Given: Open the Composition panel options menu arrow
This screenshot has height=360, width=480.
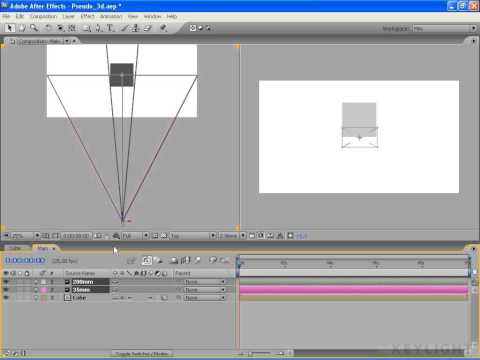Looking at the screenshot, I should pos(474,41).
